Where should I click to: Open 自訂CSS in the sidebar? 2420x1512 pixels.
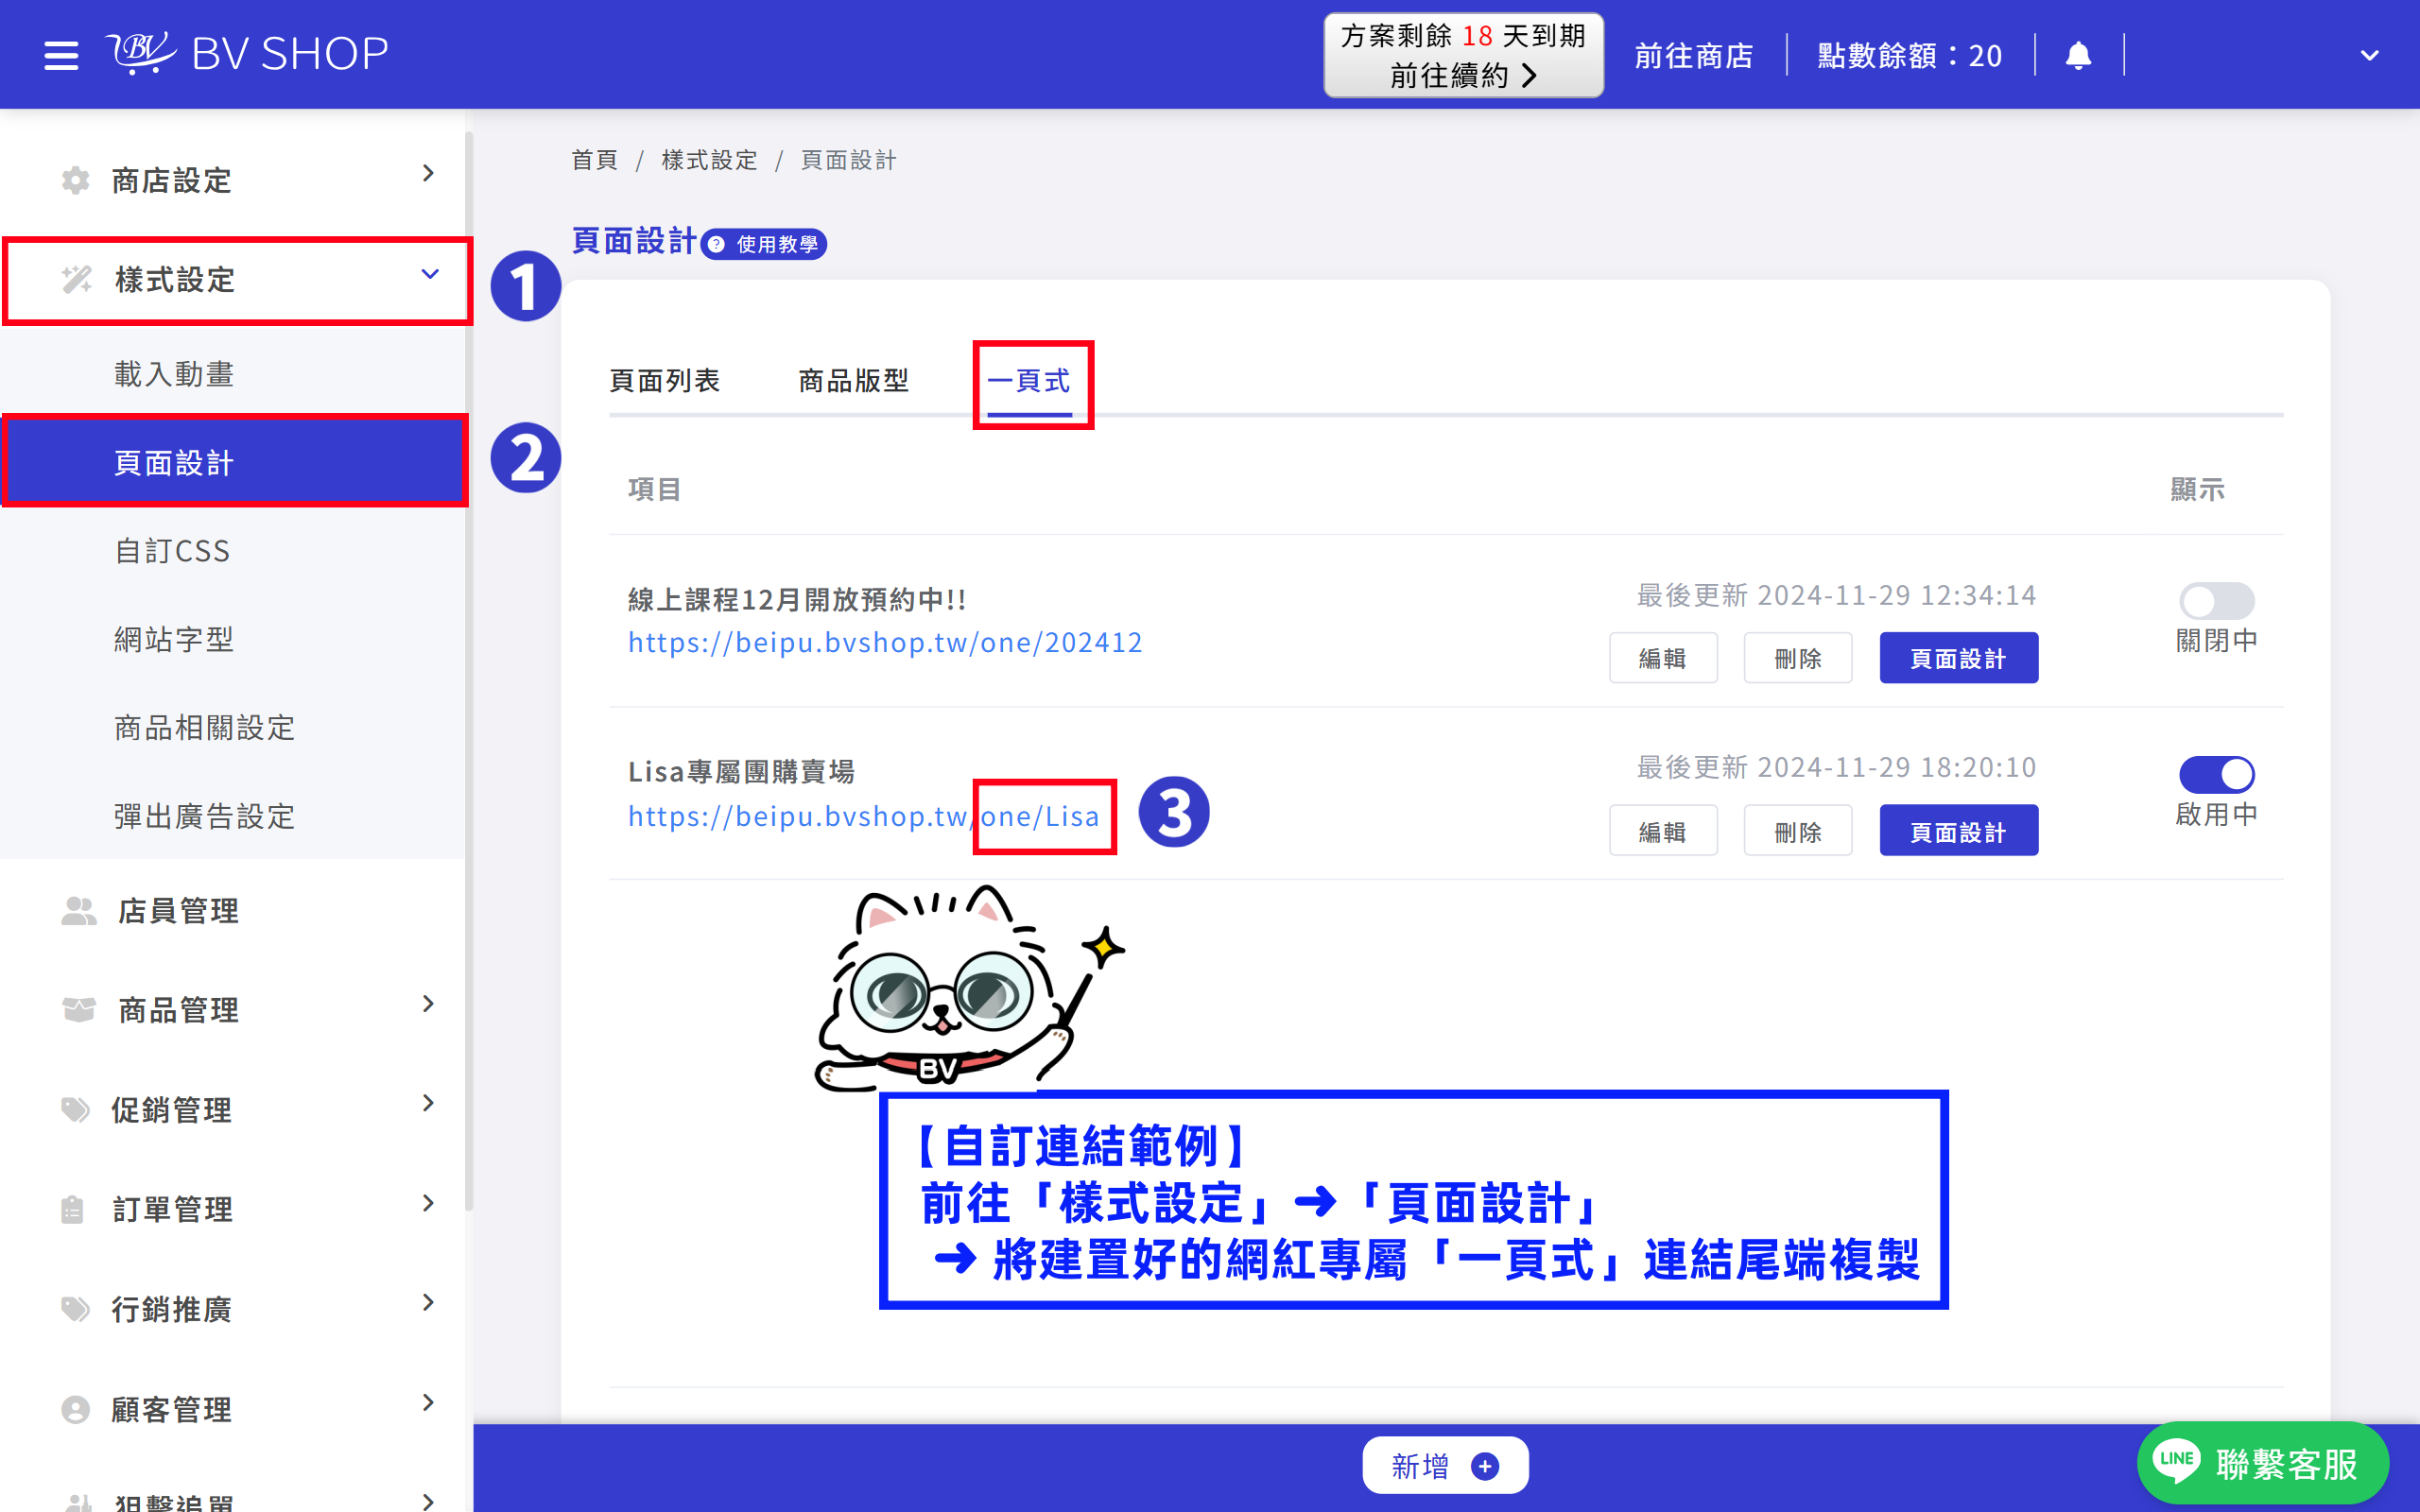(x=172, y=551)
